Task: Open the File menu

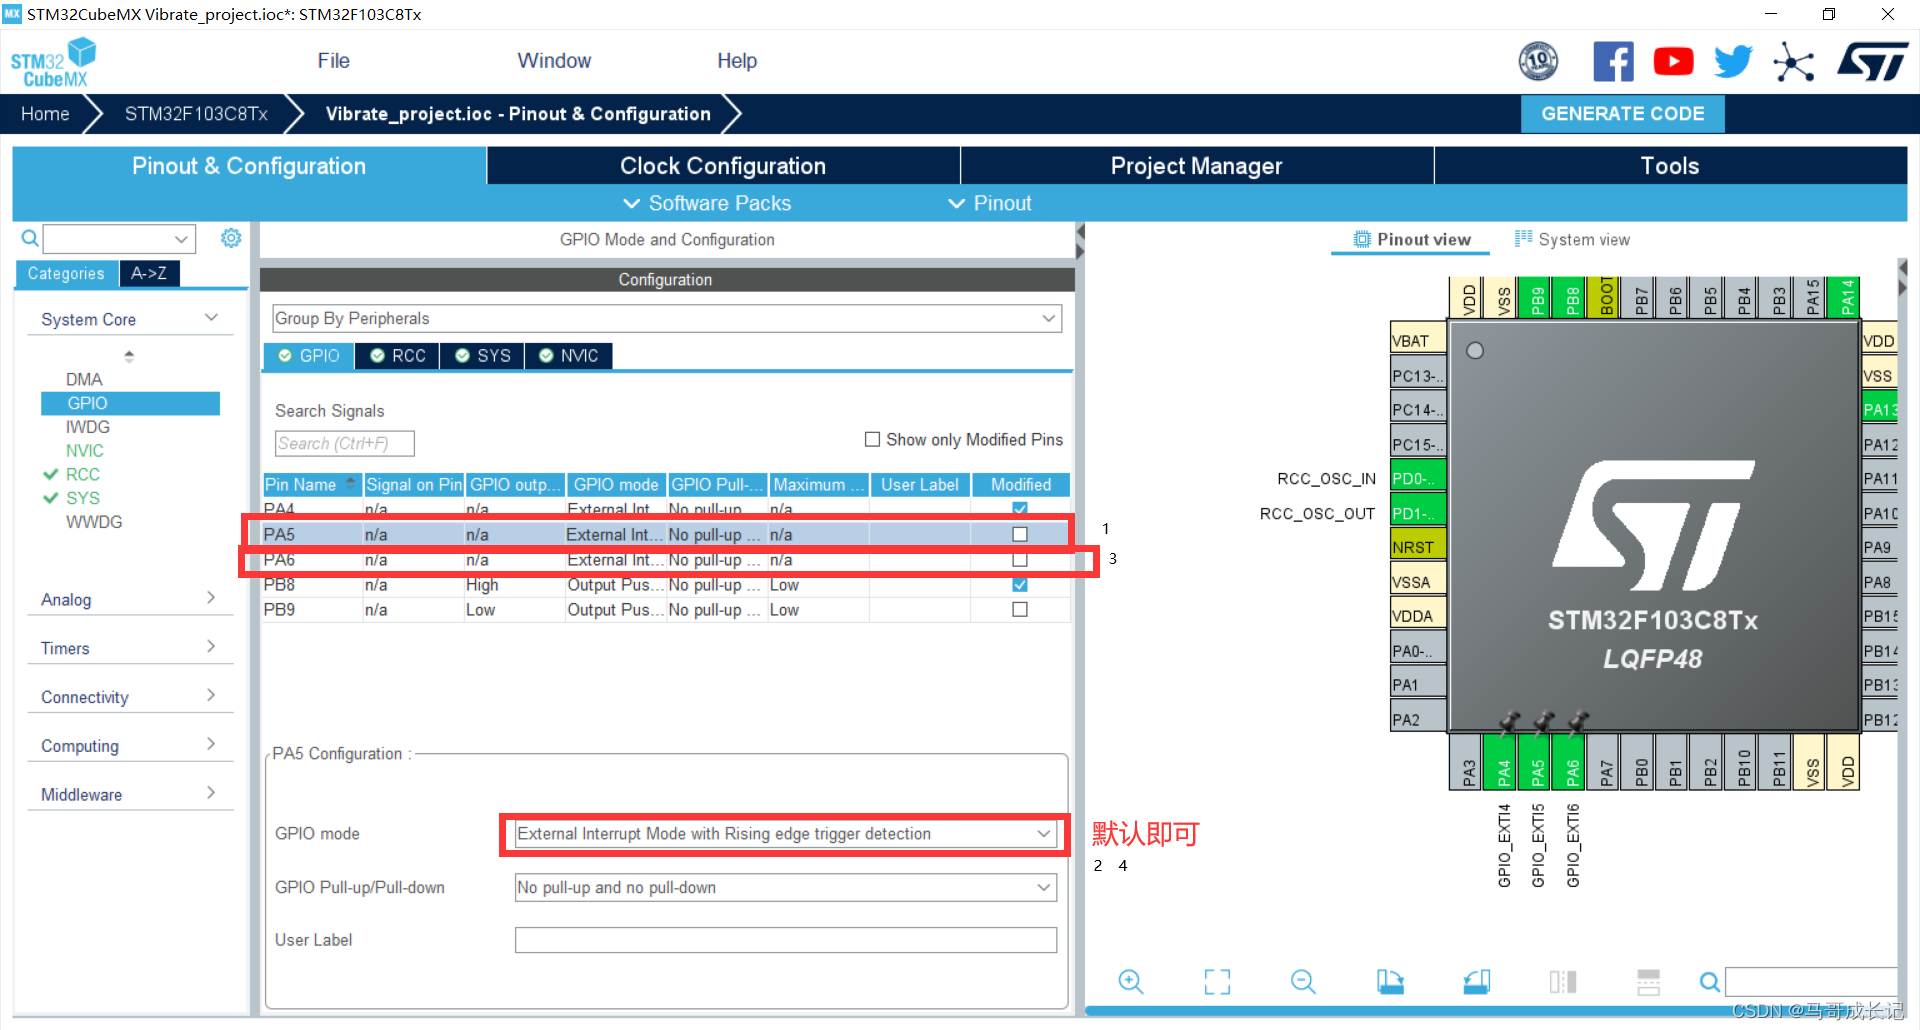Action: pos(333,61)
